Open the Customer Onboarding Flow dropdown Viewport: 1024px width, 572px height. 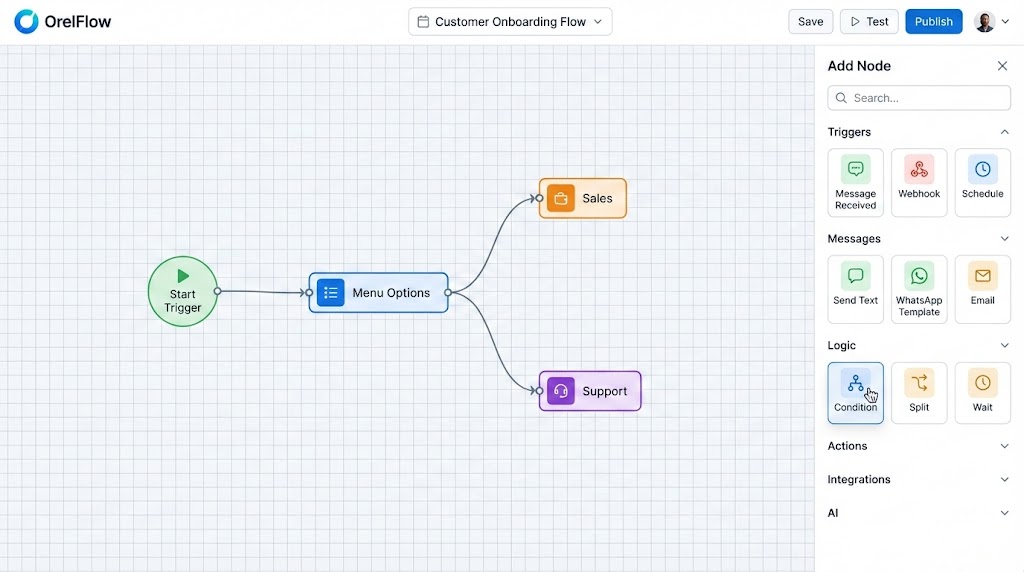click(510, 22)
